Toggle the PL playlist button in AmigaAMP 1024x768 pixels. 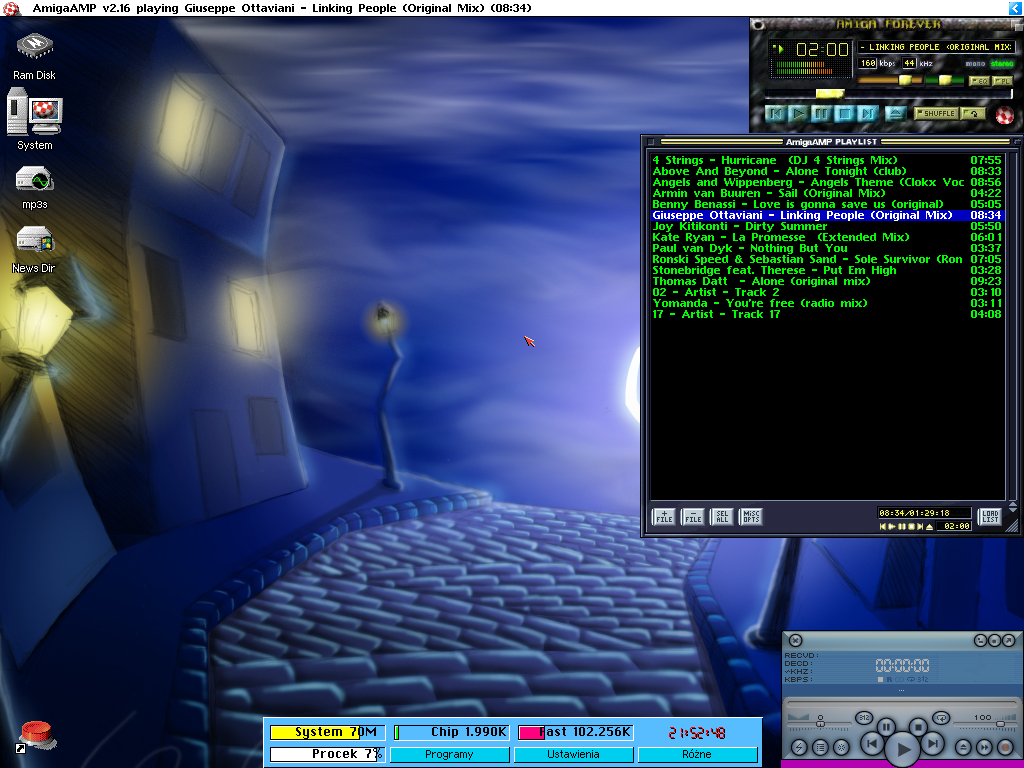tap(1001, 81)
